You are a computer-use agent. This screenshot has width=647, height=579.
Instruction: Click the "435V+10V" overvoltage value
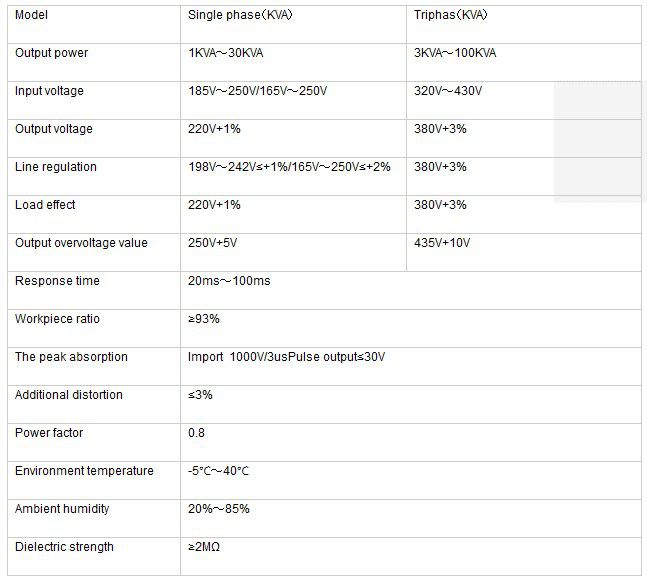pos(442,243)
